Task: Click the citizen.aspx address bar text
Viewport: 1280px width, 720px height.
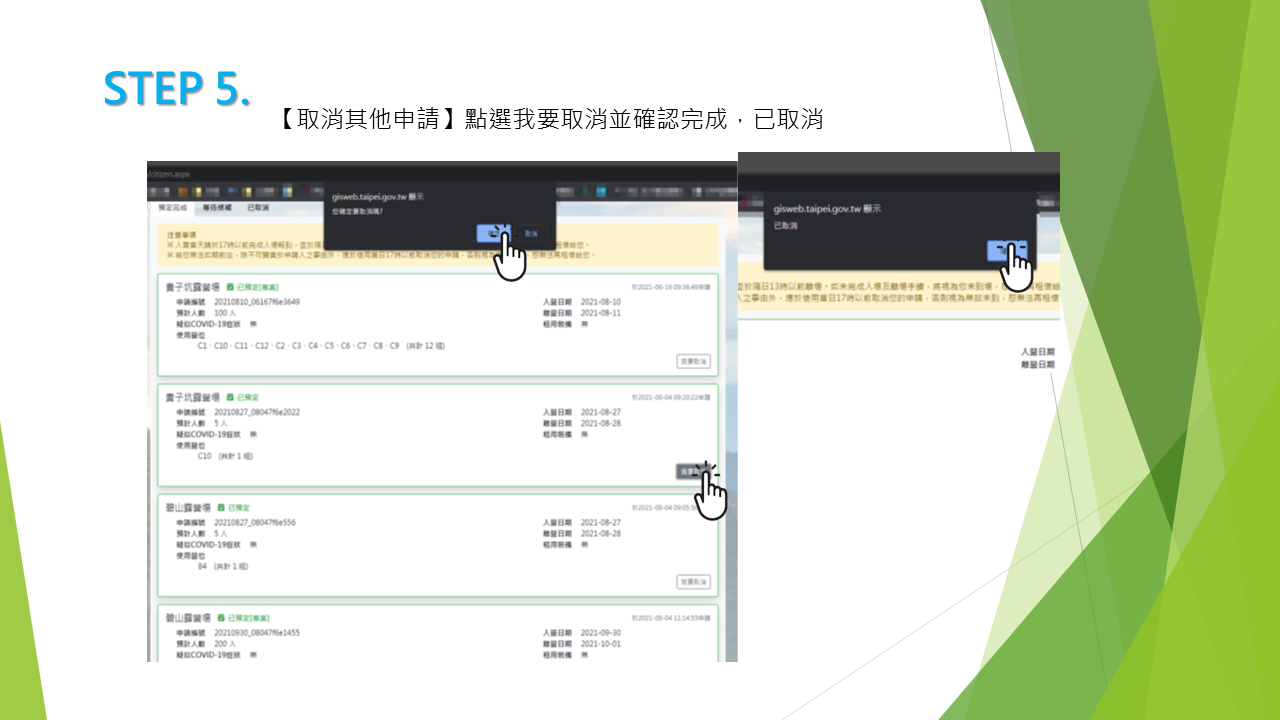Action: [x=168, y=173]
